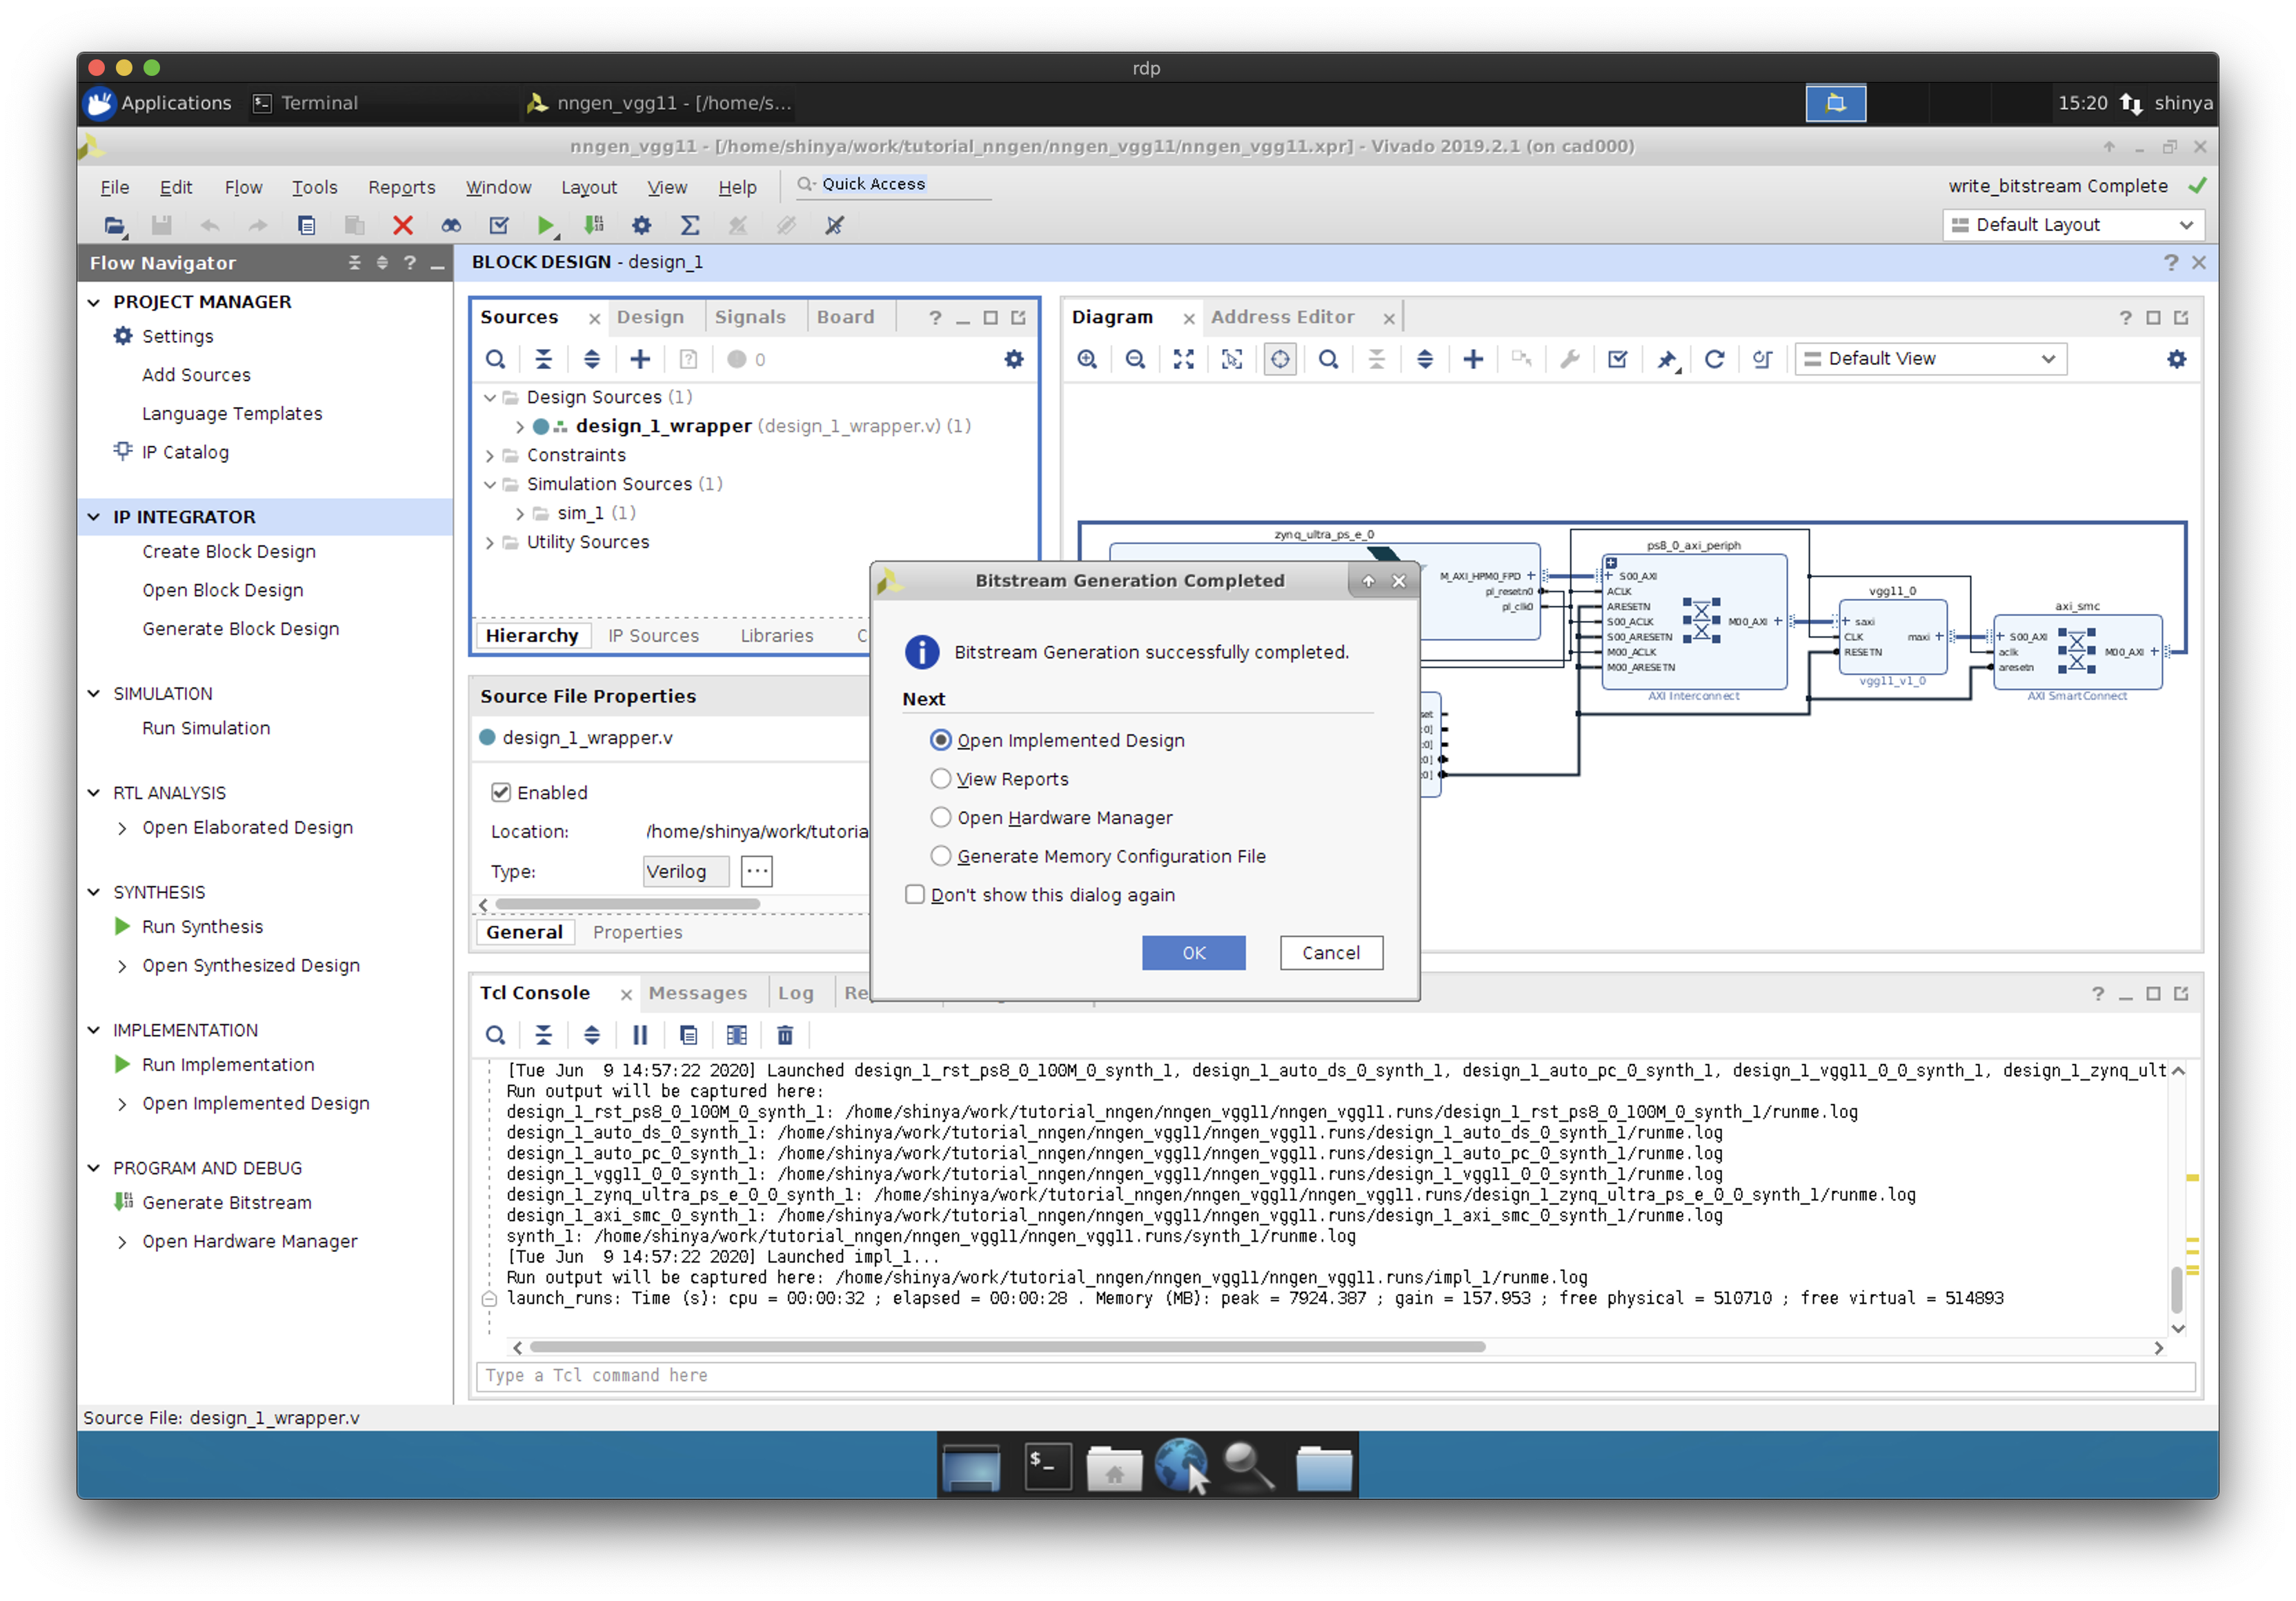Select Open Hardware Manager radio option
This screenshot has width=2296, height=1601.
coord(940,817)
